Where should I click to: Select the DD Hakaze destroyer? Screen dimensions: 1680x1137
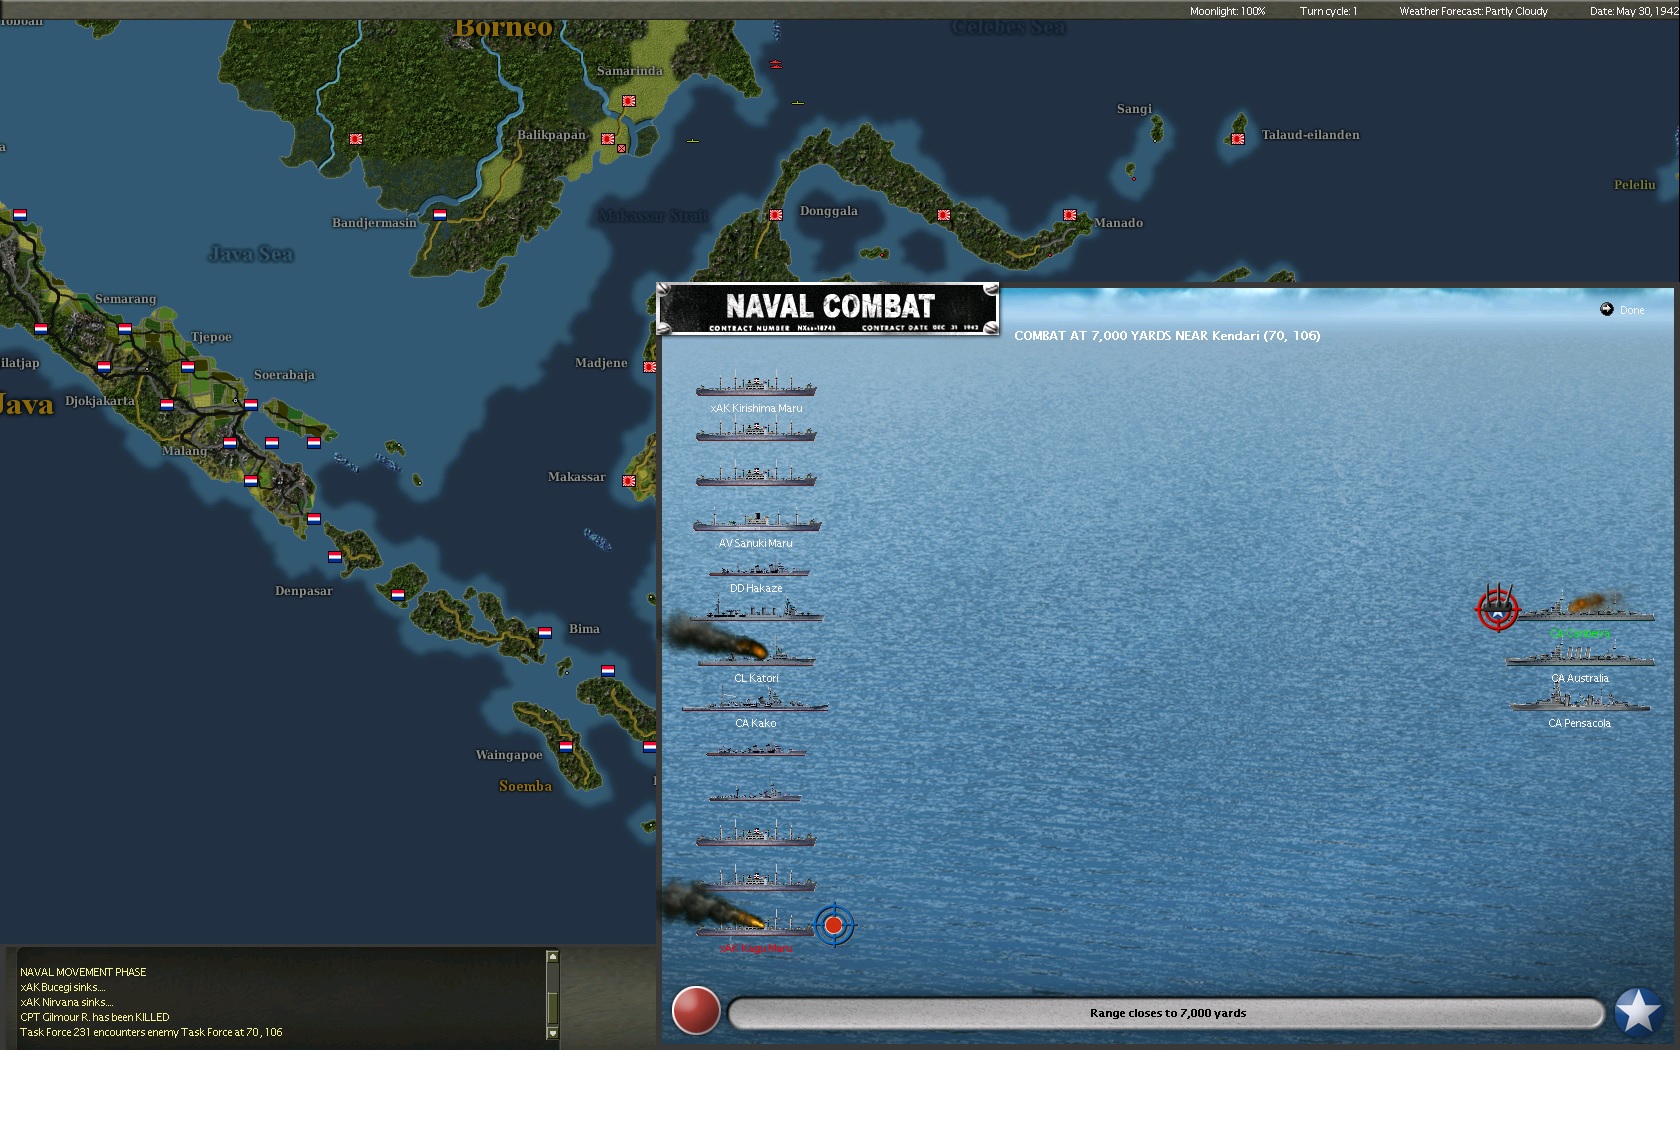tap(759, 569)
